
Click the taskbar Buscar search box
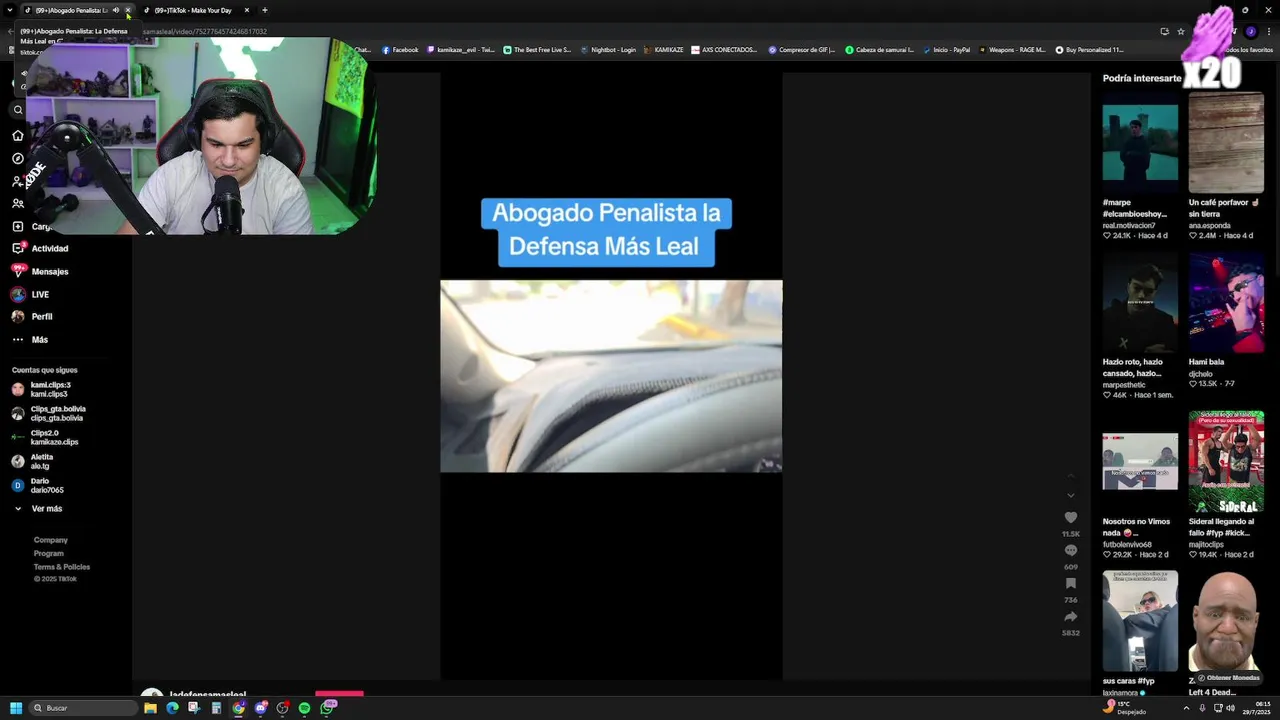tap(83, 708)
